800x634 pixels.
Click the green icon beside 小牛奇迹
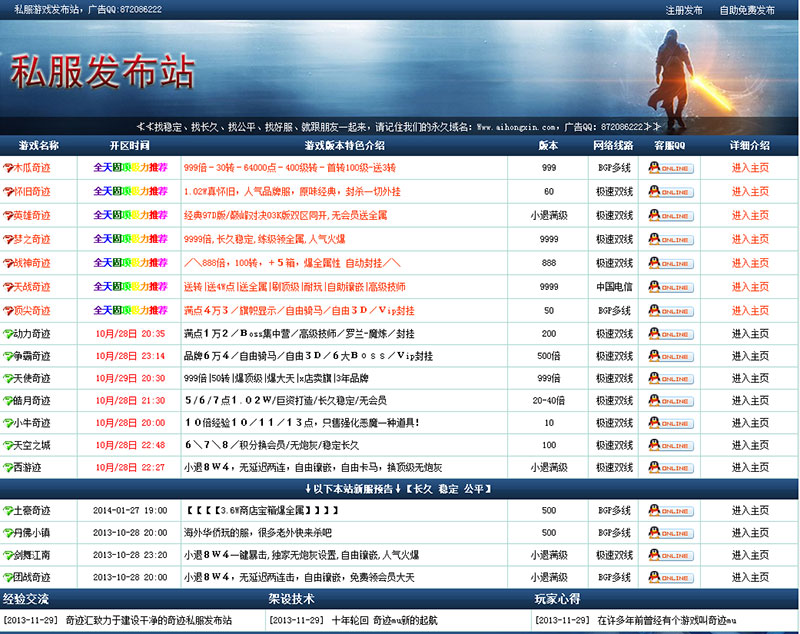pyautogui.click(x=8, y=423)
